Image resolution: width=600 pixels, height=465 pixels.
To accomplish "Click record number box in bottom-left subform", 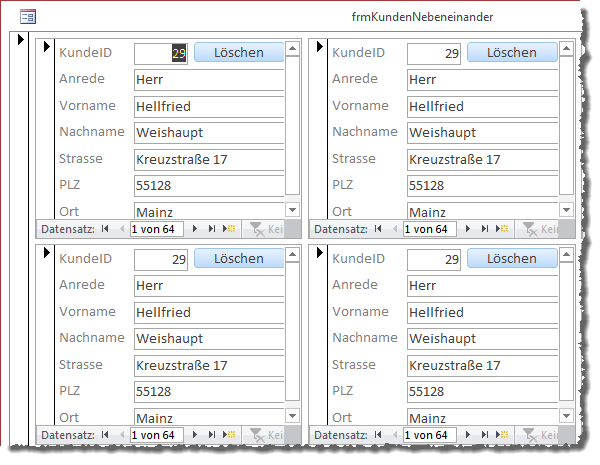I will pos(157,435).
